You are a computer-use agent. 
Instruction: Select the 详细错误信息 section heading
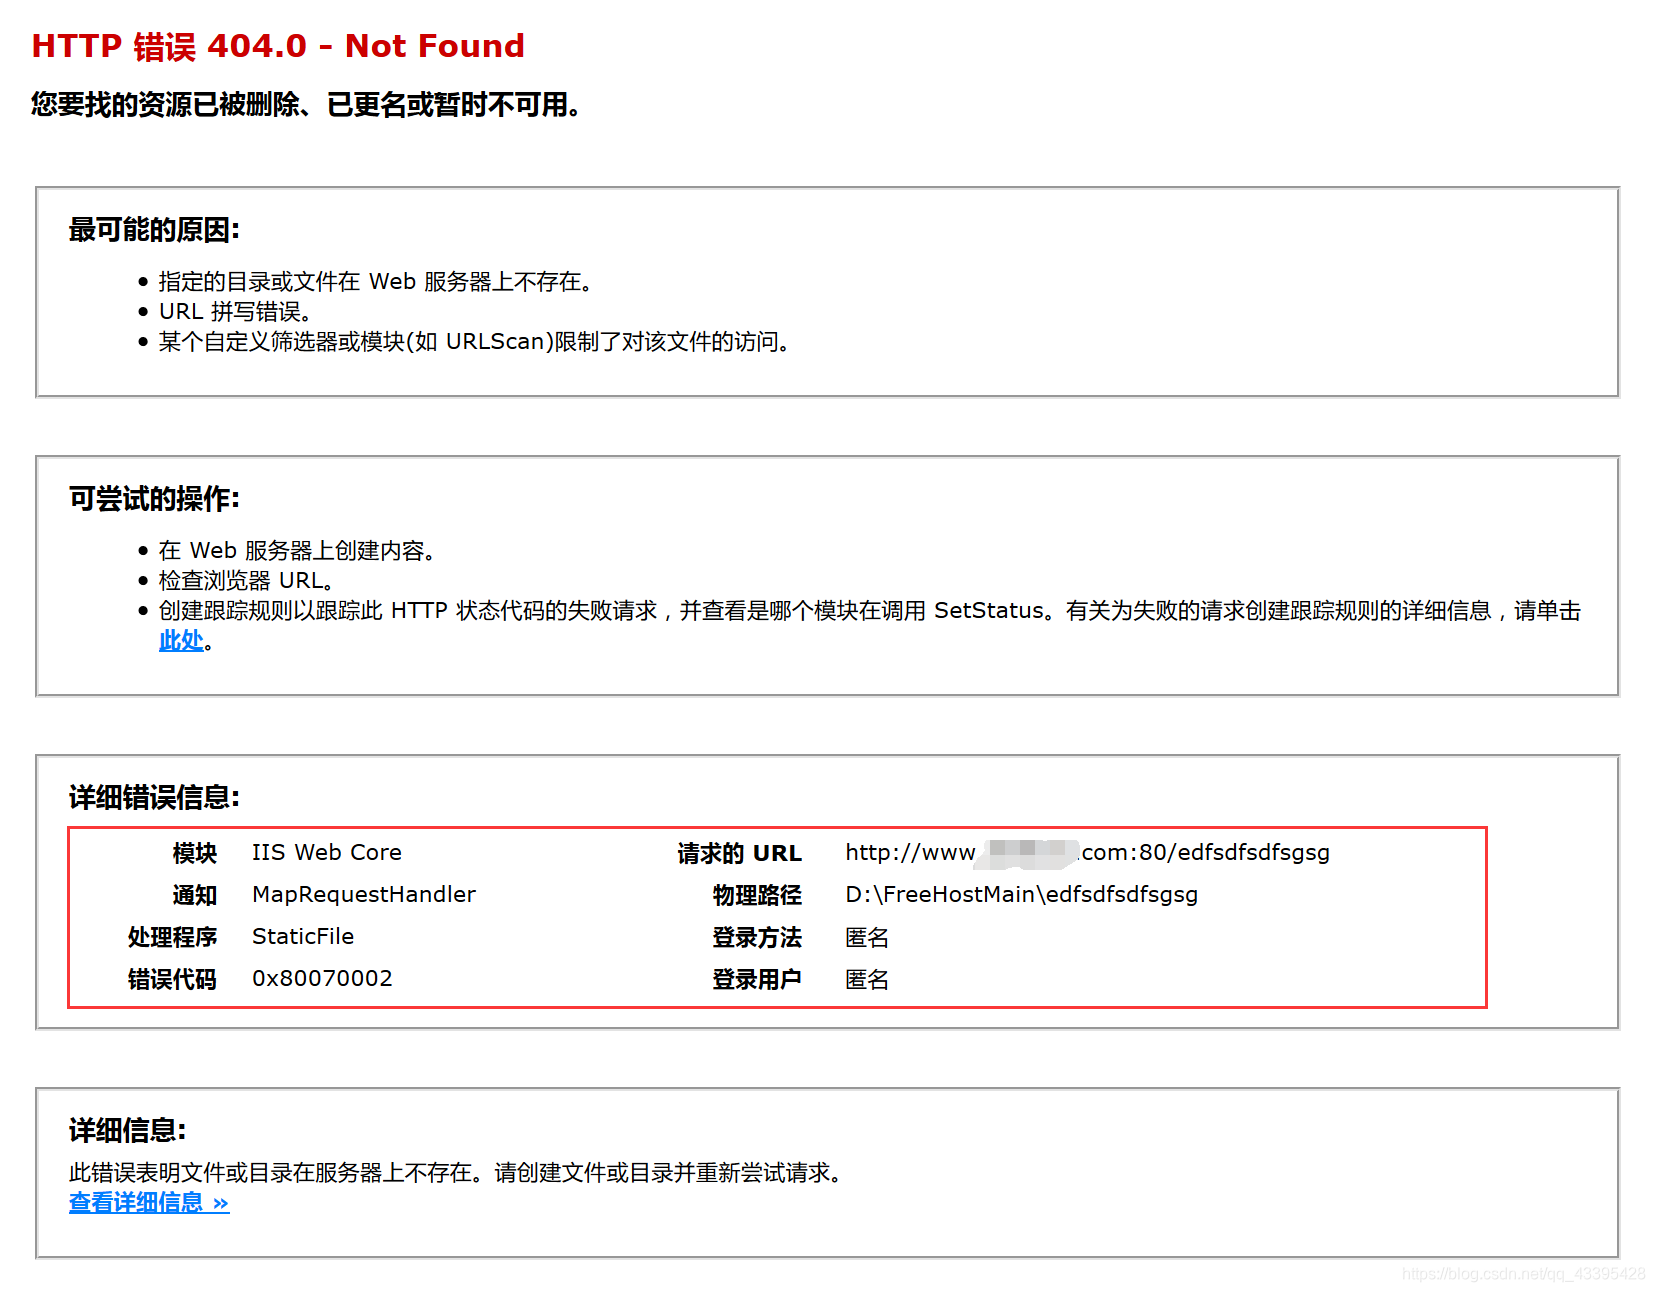click(154, 798)
